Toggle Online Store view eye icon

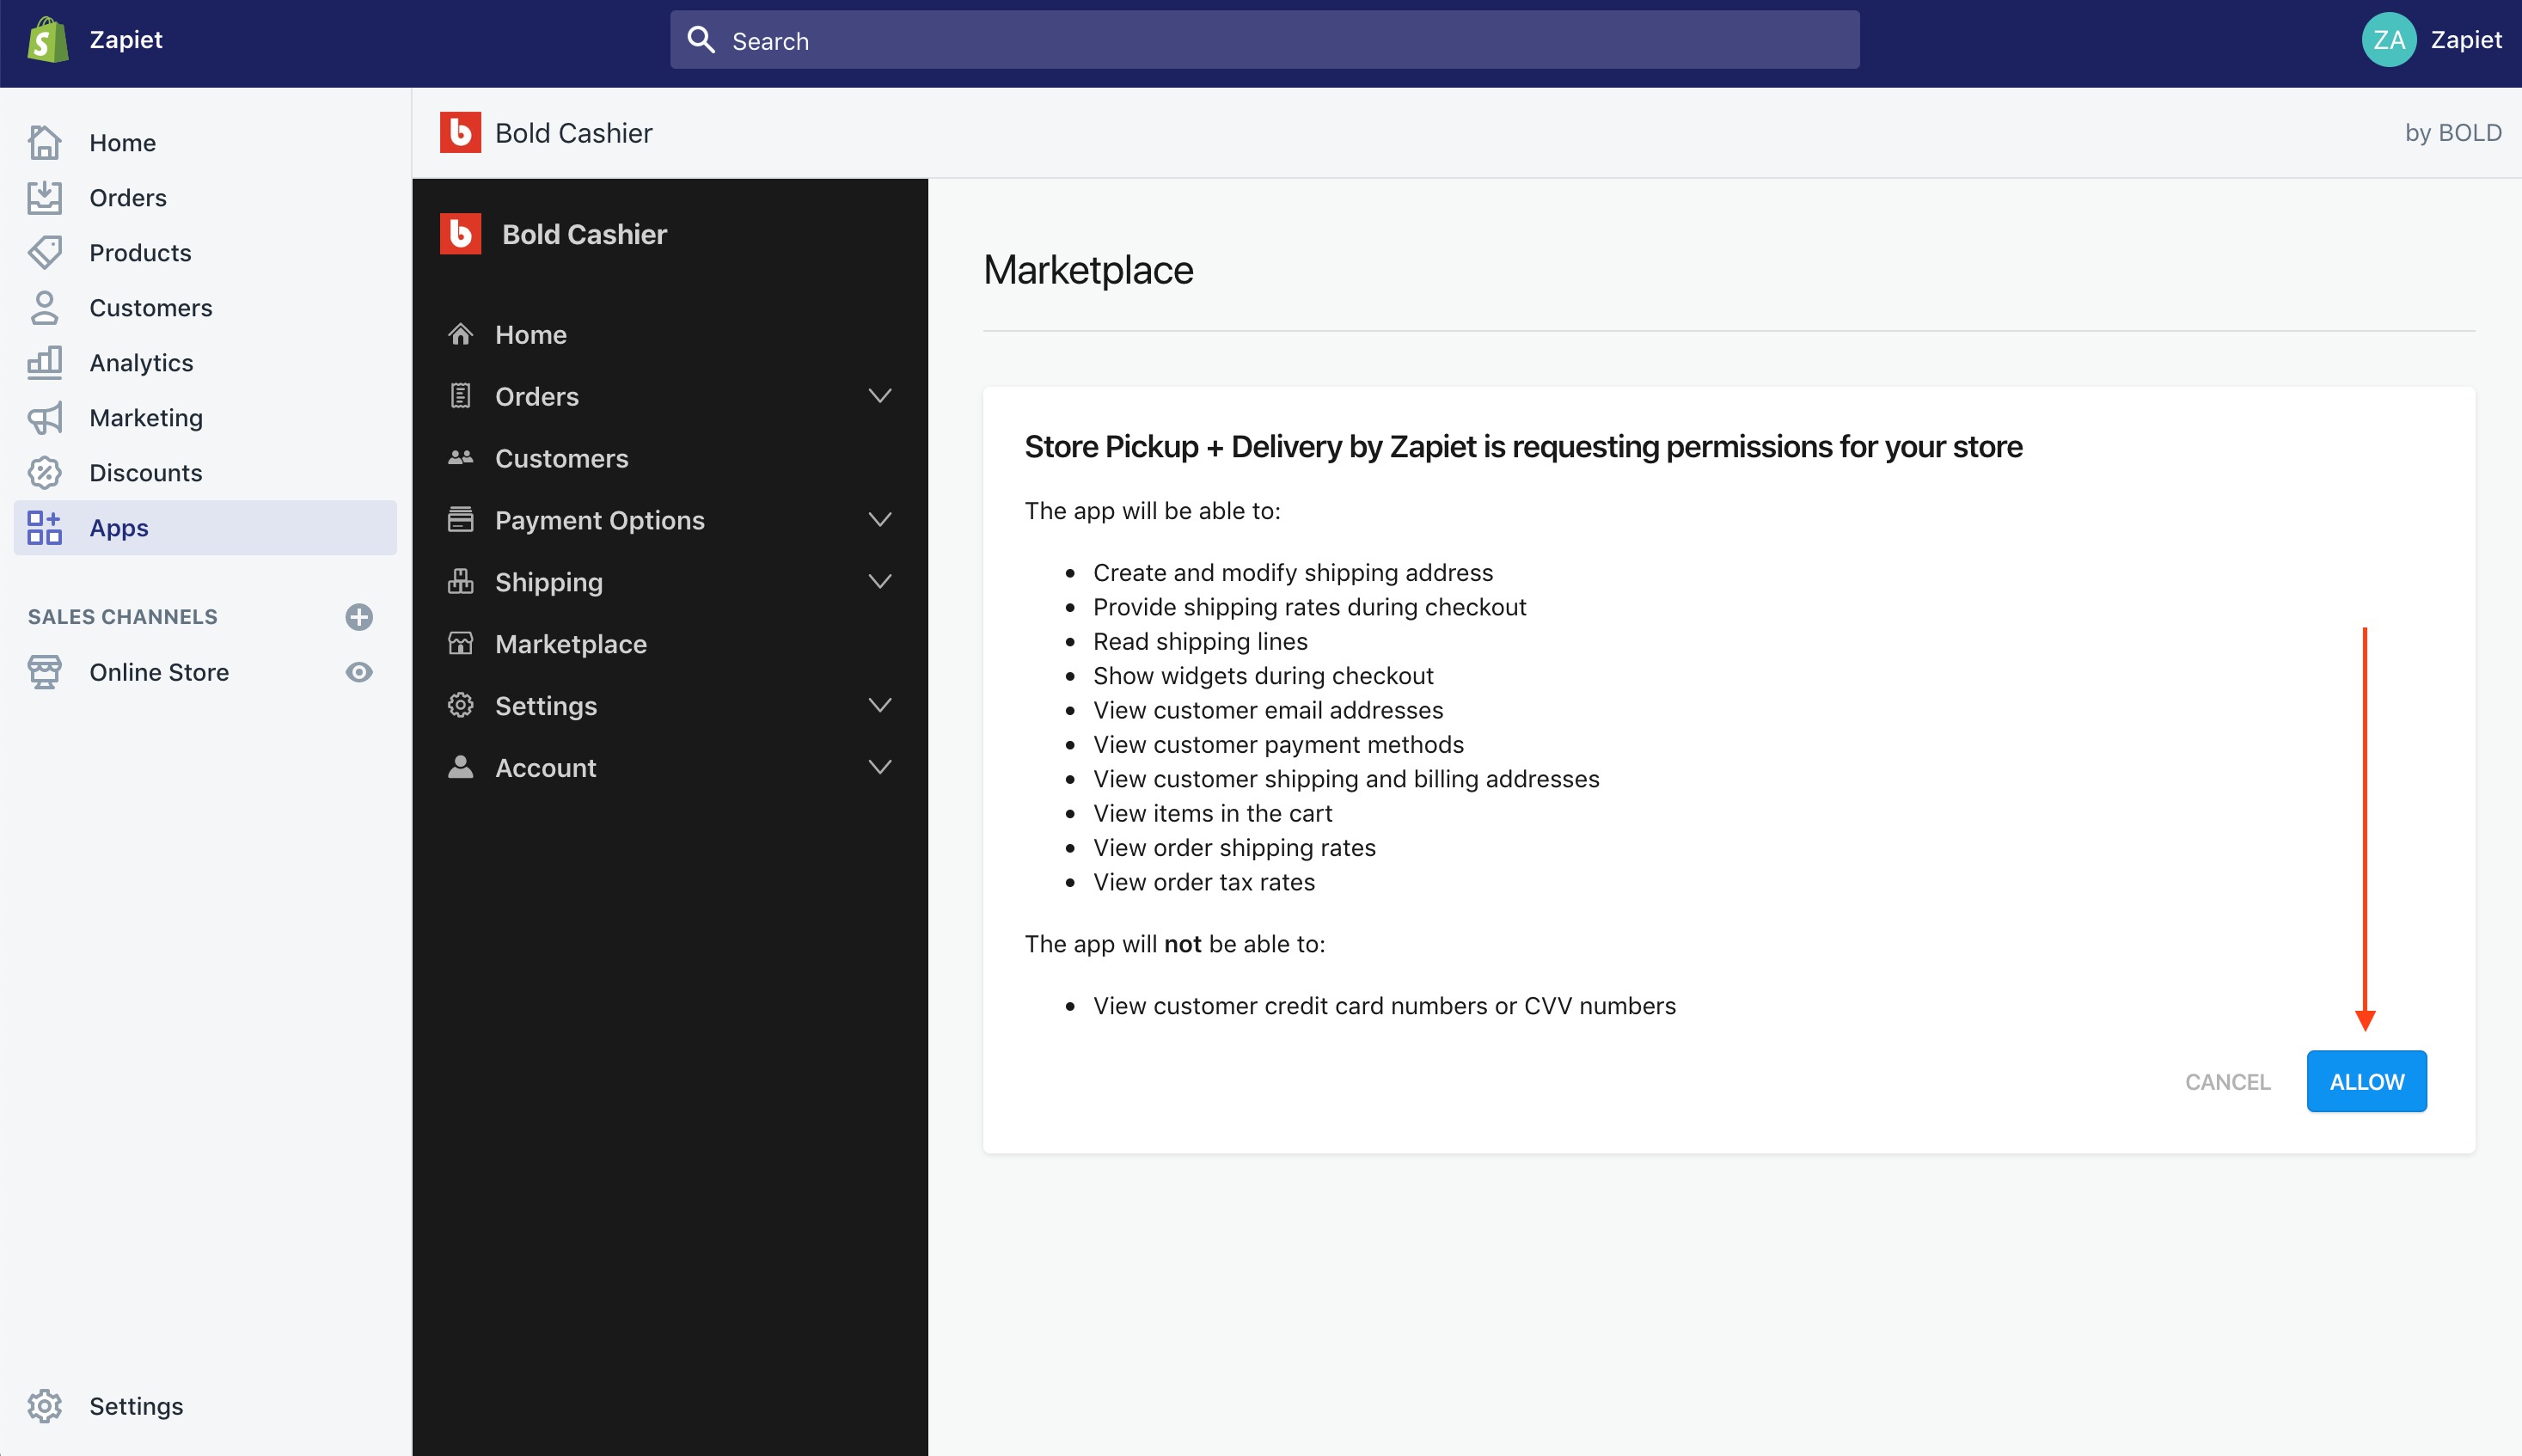(359, 672)
